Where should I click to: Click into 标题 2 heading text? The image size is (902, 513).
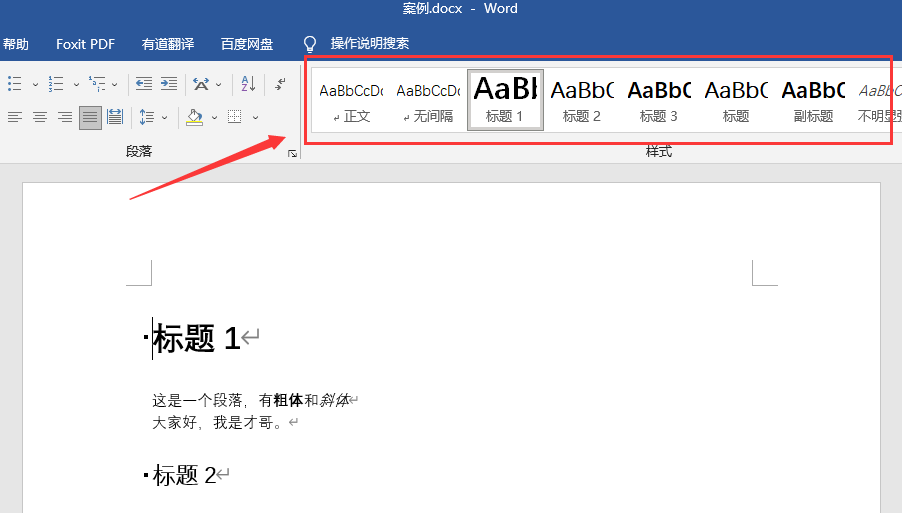pos(185,476)
